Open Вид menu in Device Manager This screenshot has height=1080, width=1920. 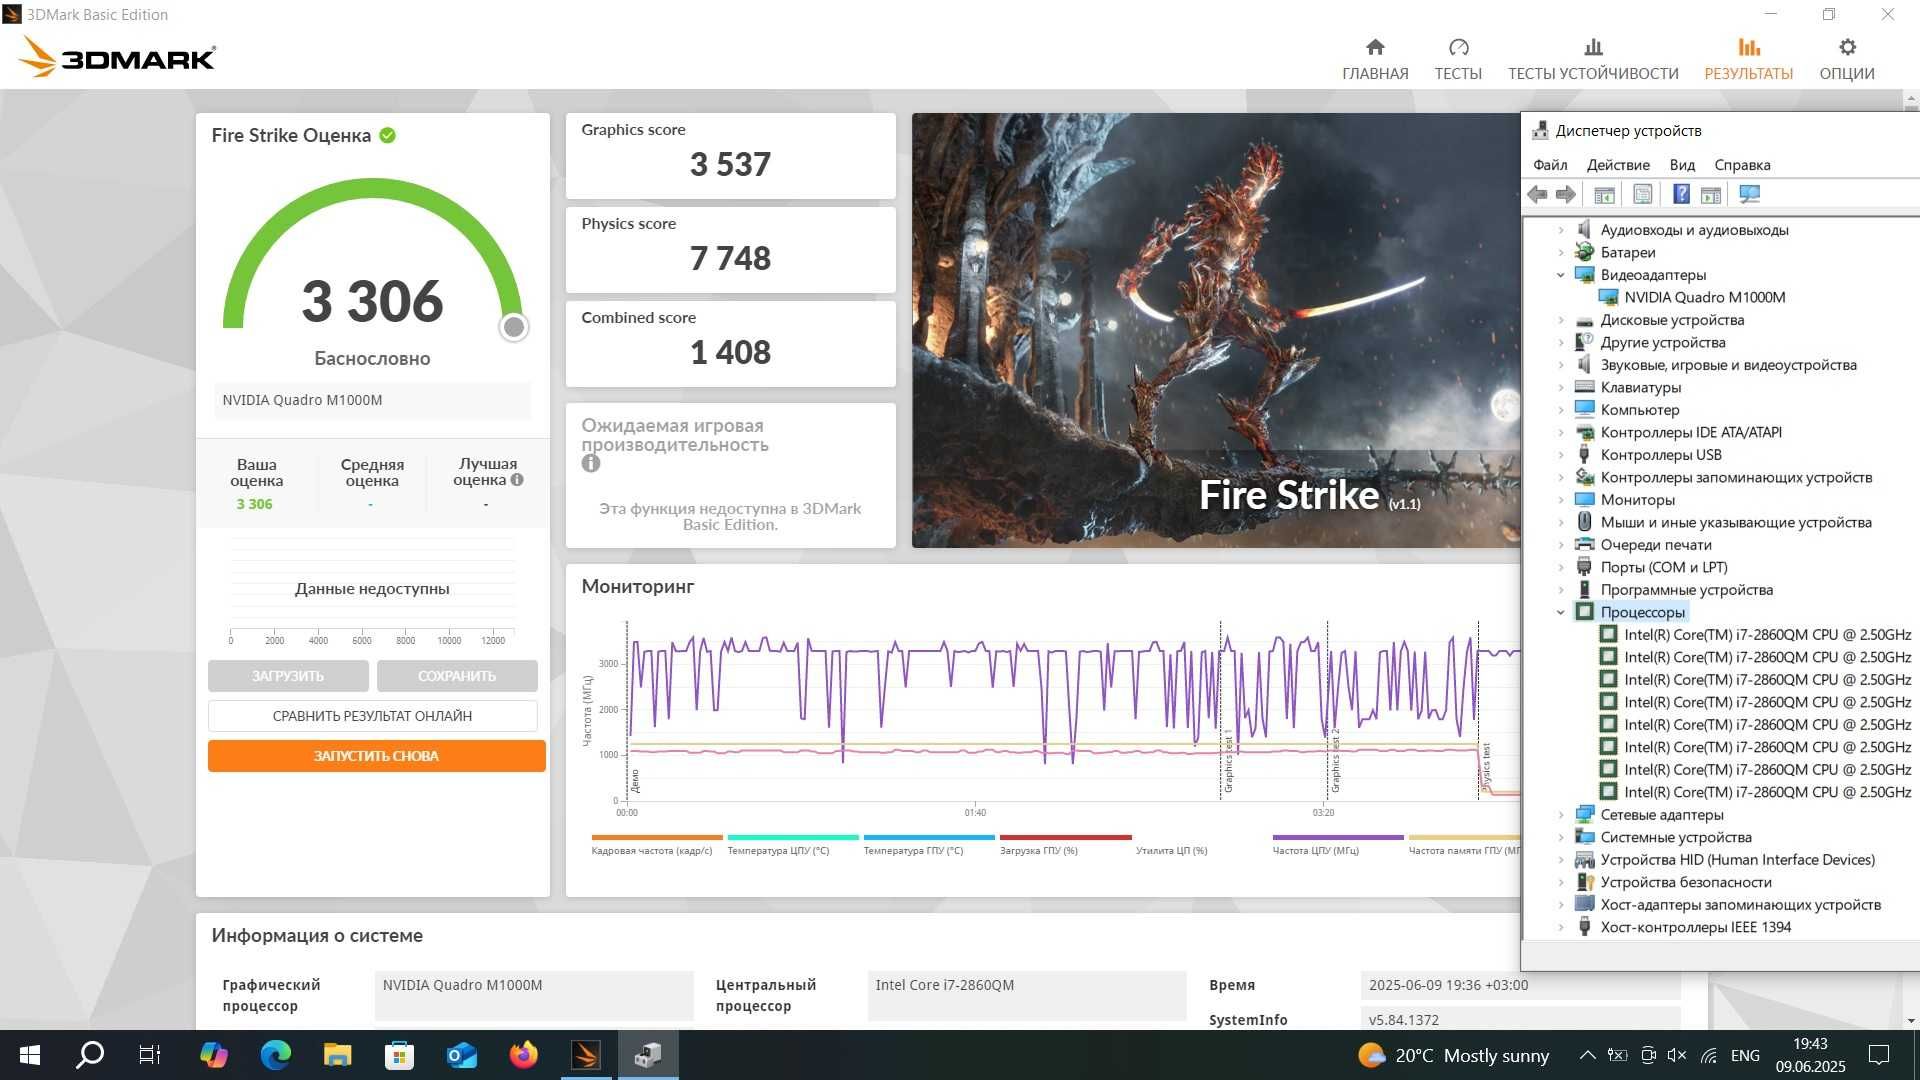[x=1682, y=165]
